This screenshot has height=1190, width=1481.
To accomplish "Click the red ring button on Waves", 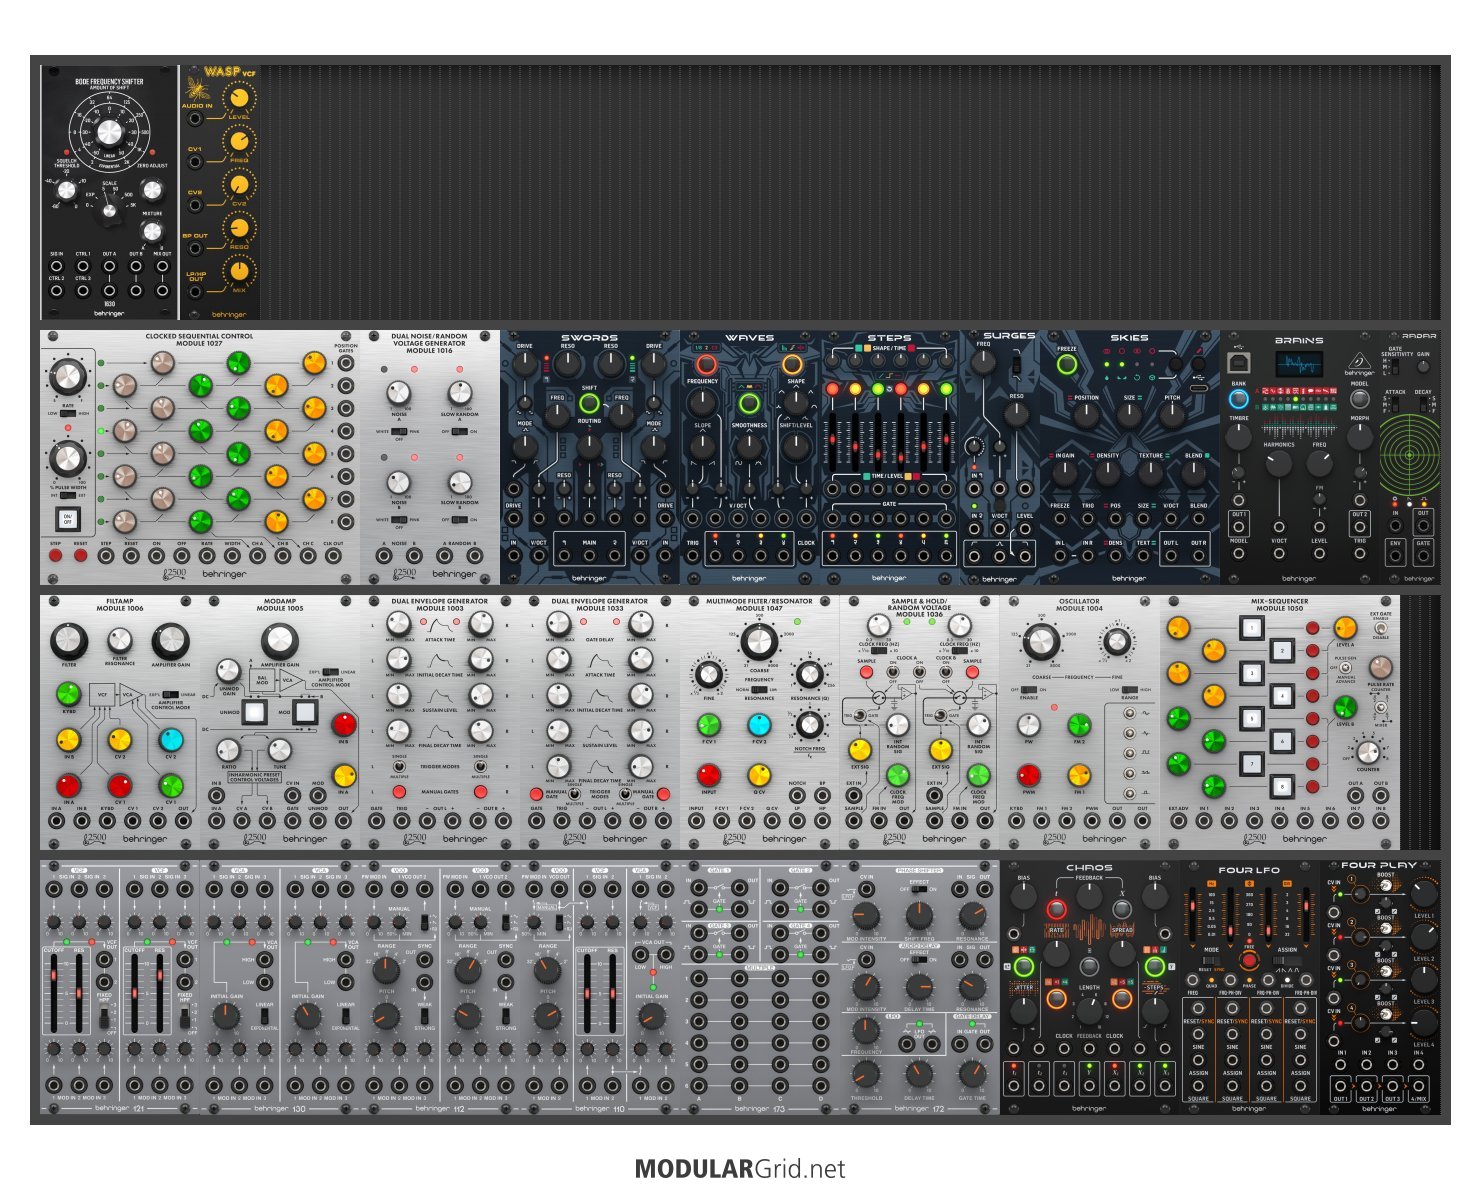I will pyautogui.click(x=706, y=365).
